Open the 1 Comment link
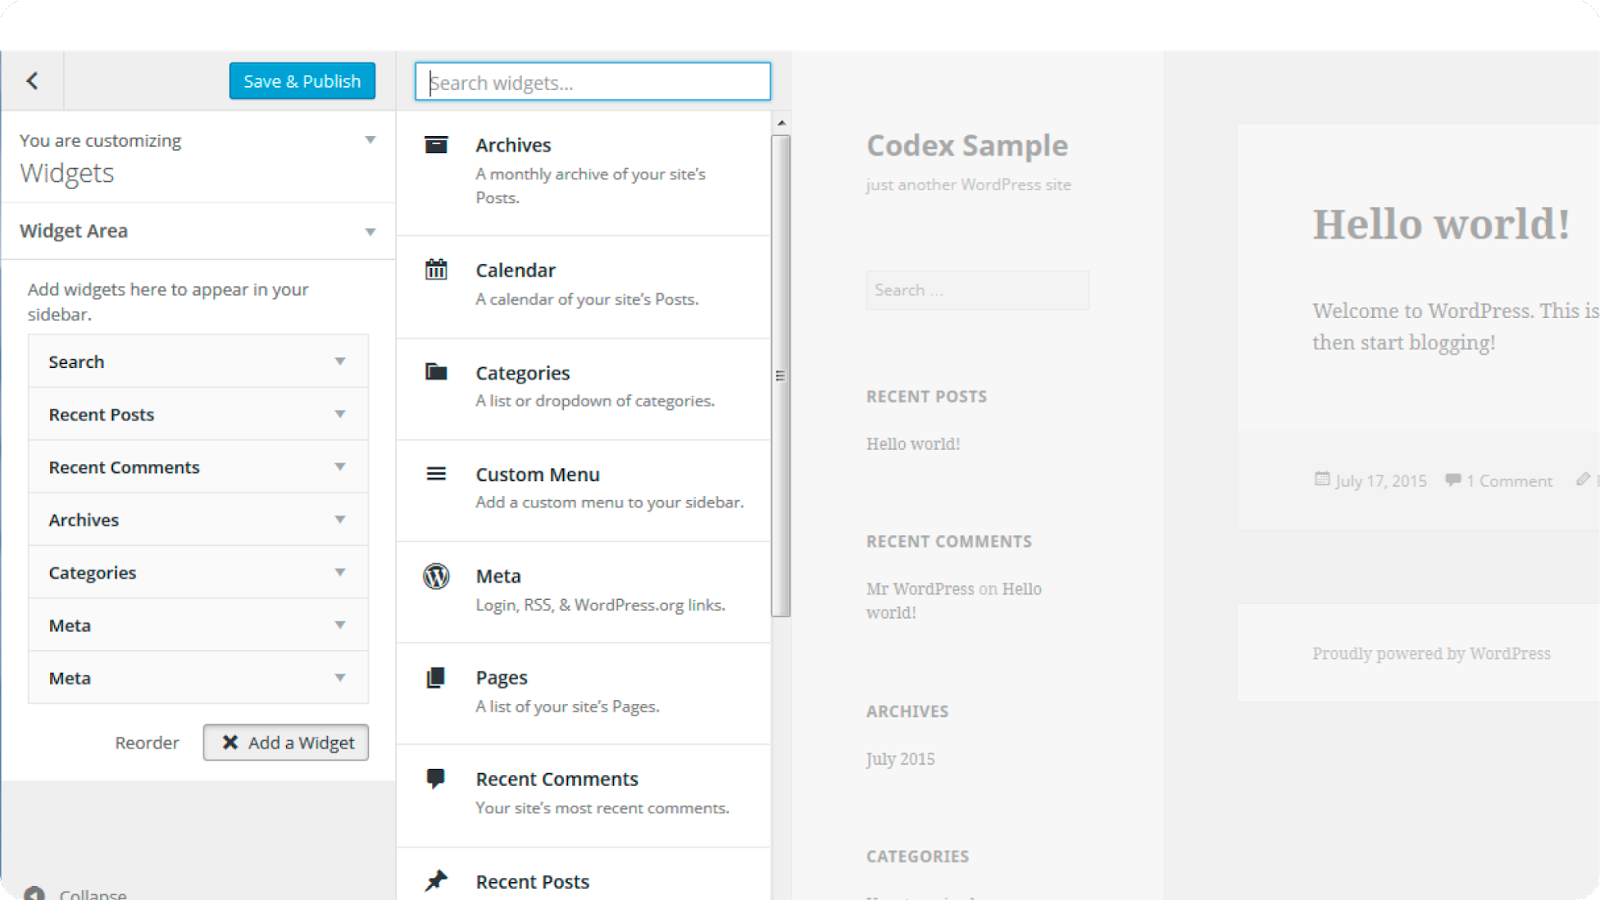This screenshot has width=1600, height=900. pos(1509,481)
